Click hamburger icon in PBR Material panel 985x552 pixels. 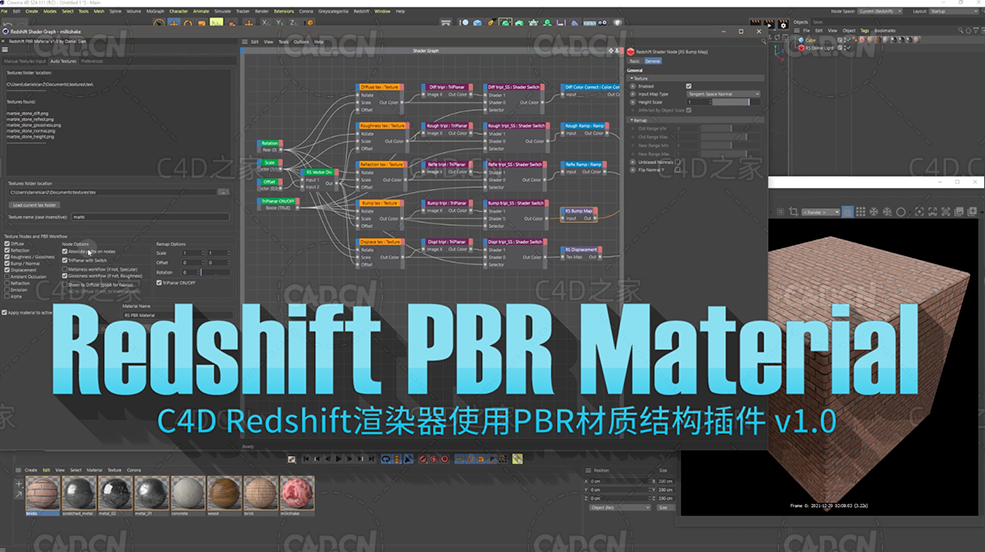tap(4, 49)
